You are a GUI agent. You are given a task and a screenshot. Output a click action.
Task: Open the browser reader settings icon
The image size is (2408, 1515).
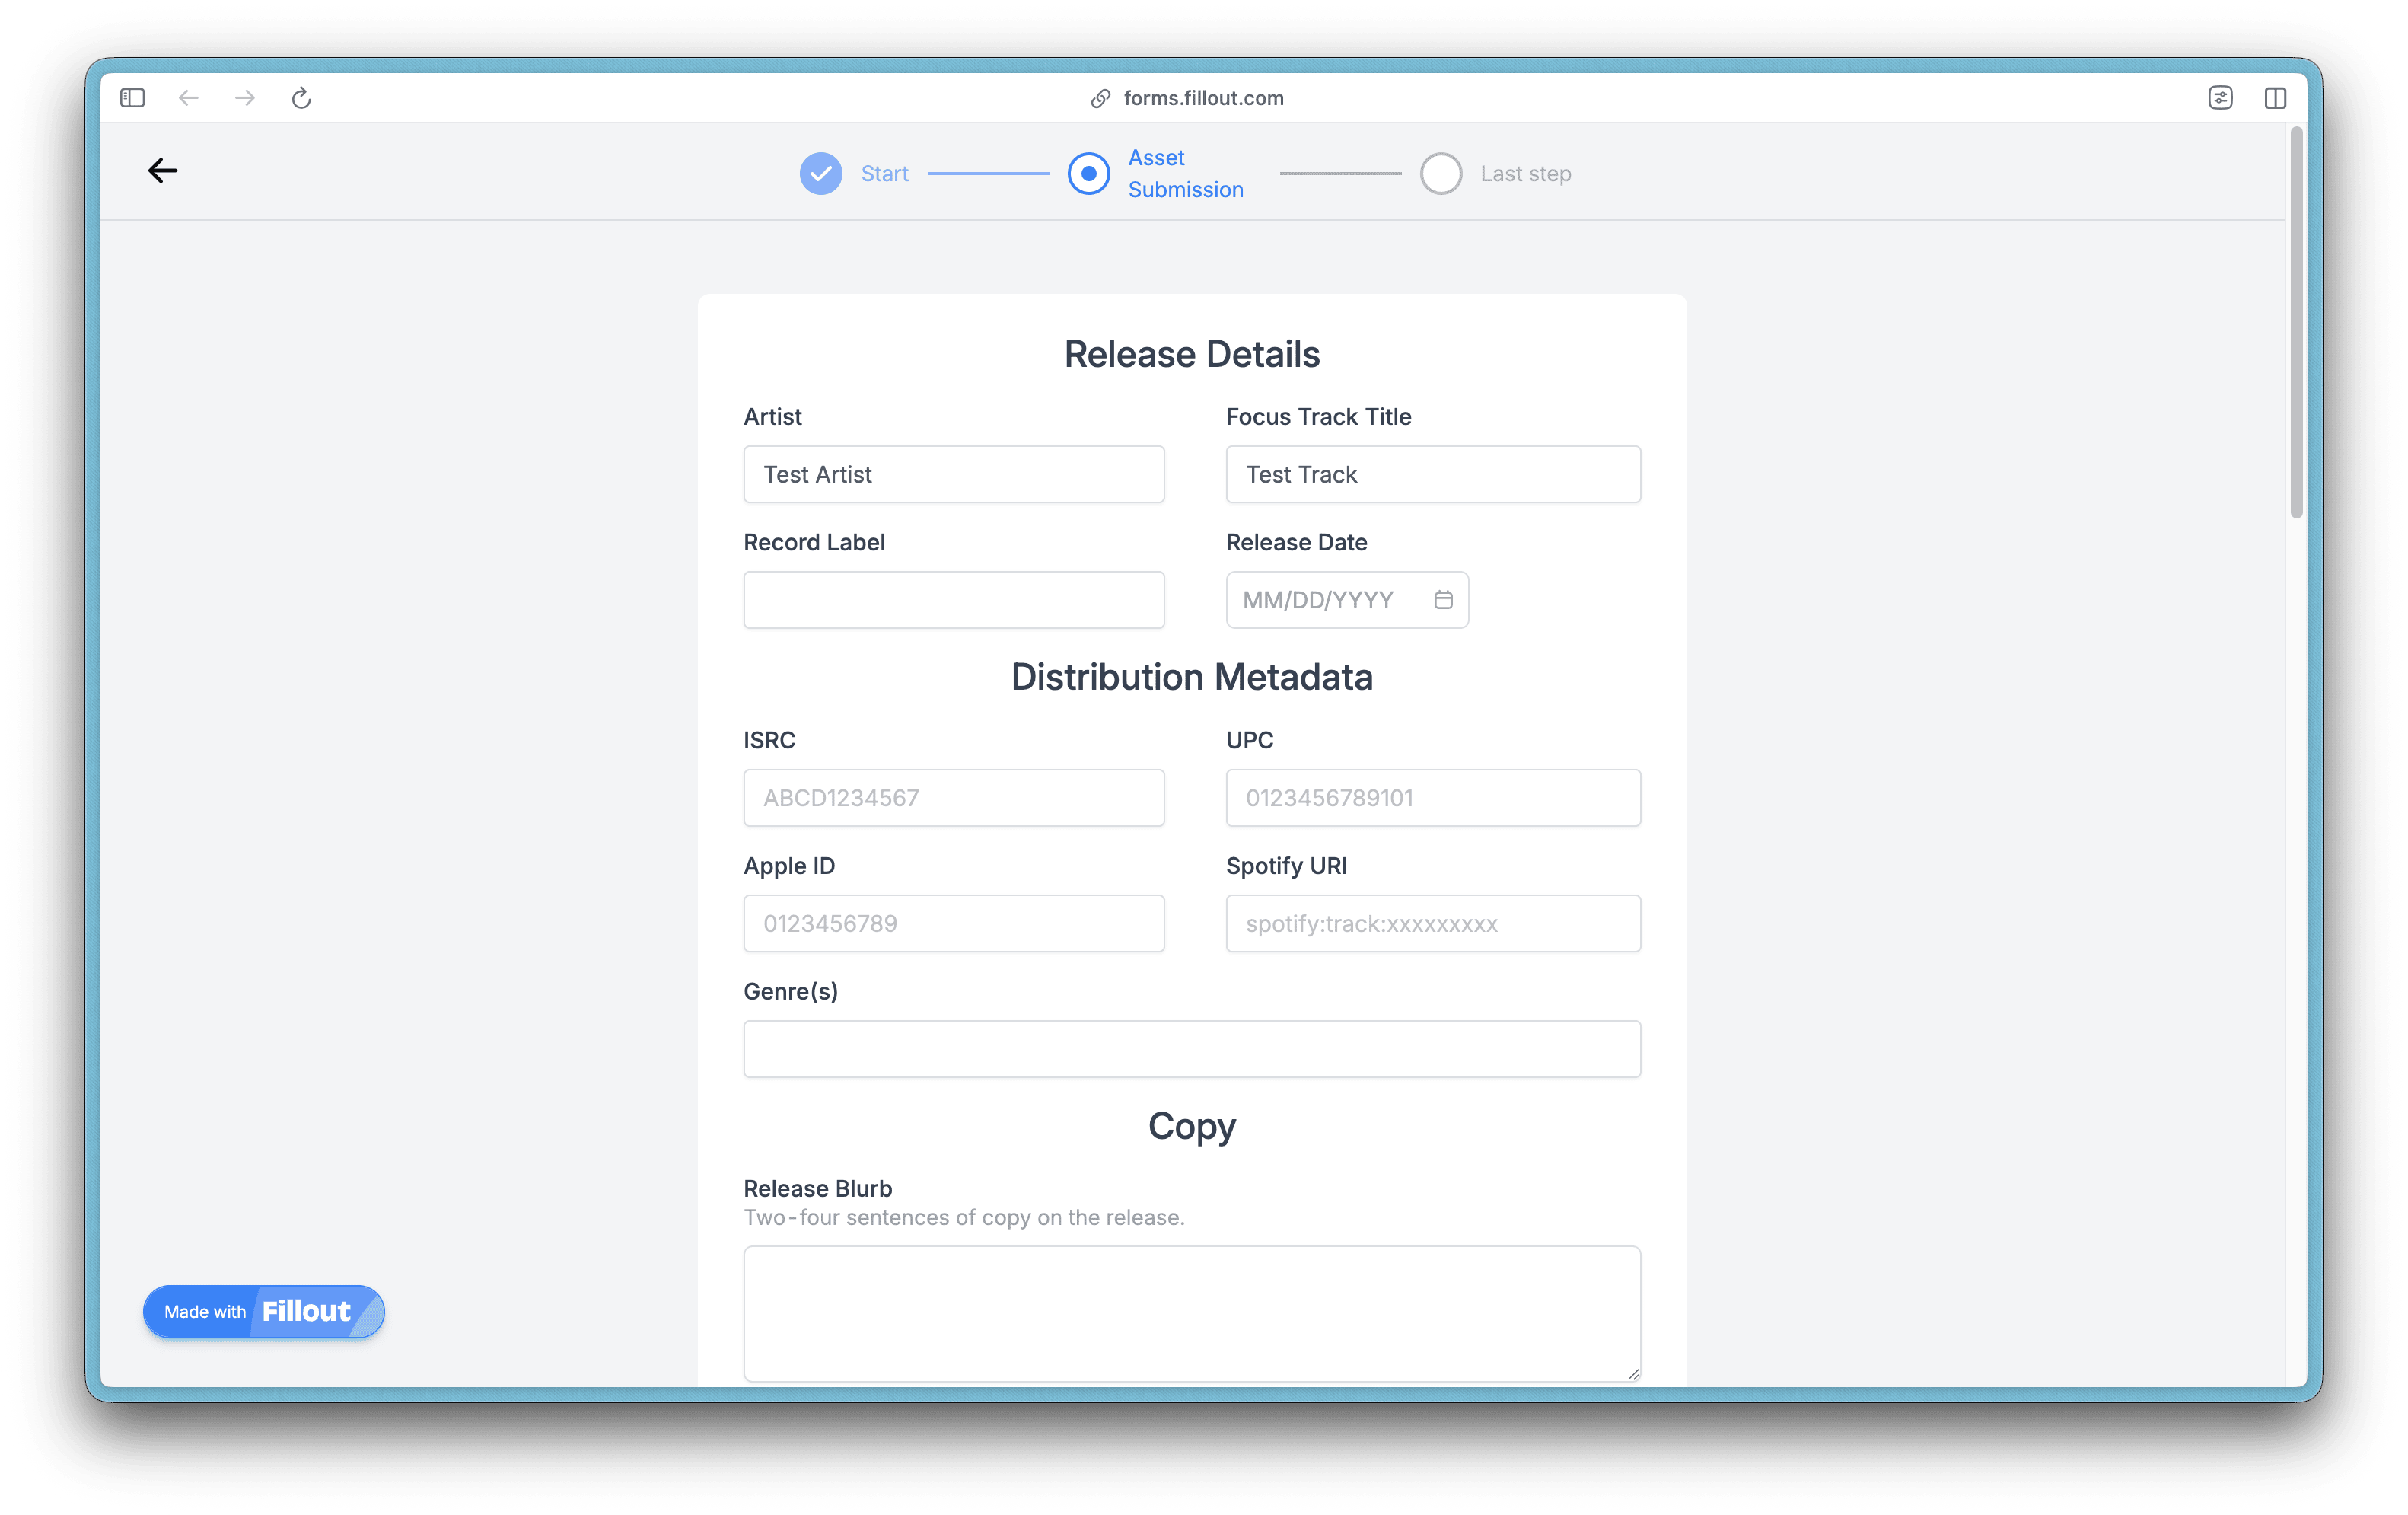point(2220,98)
